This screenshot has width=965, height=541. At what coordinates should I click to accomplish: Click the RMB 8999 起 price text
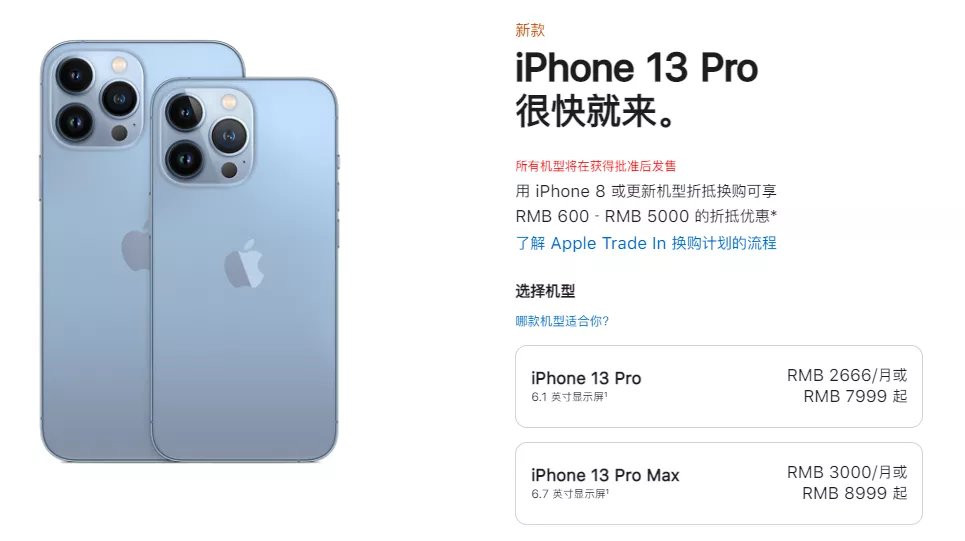(855, 493)
